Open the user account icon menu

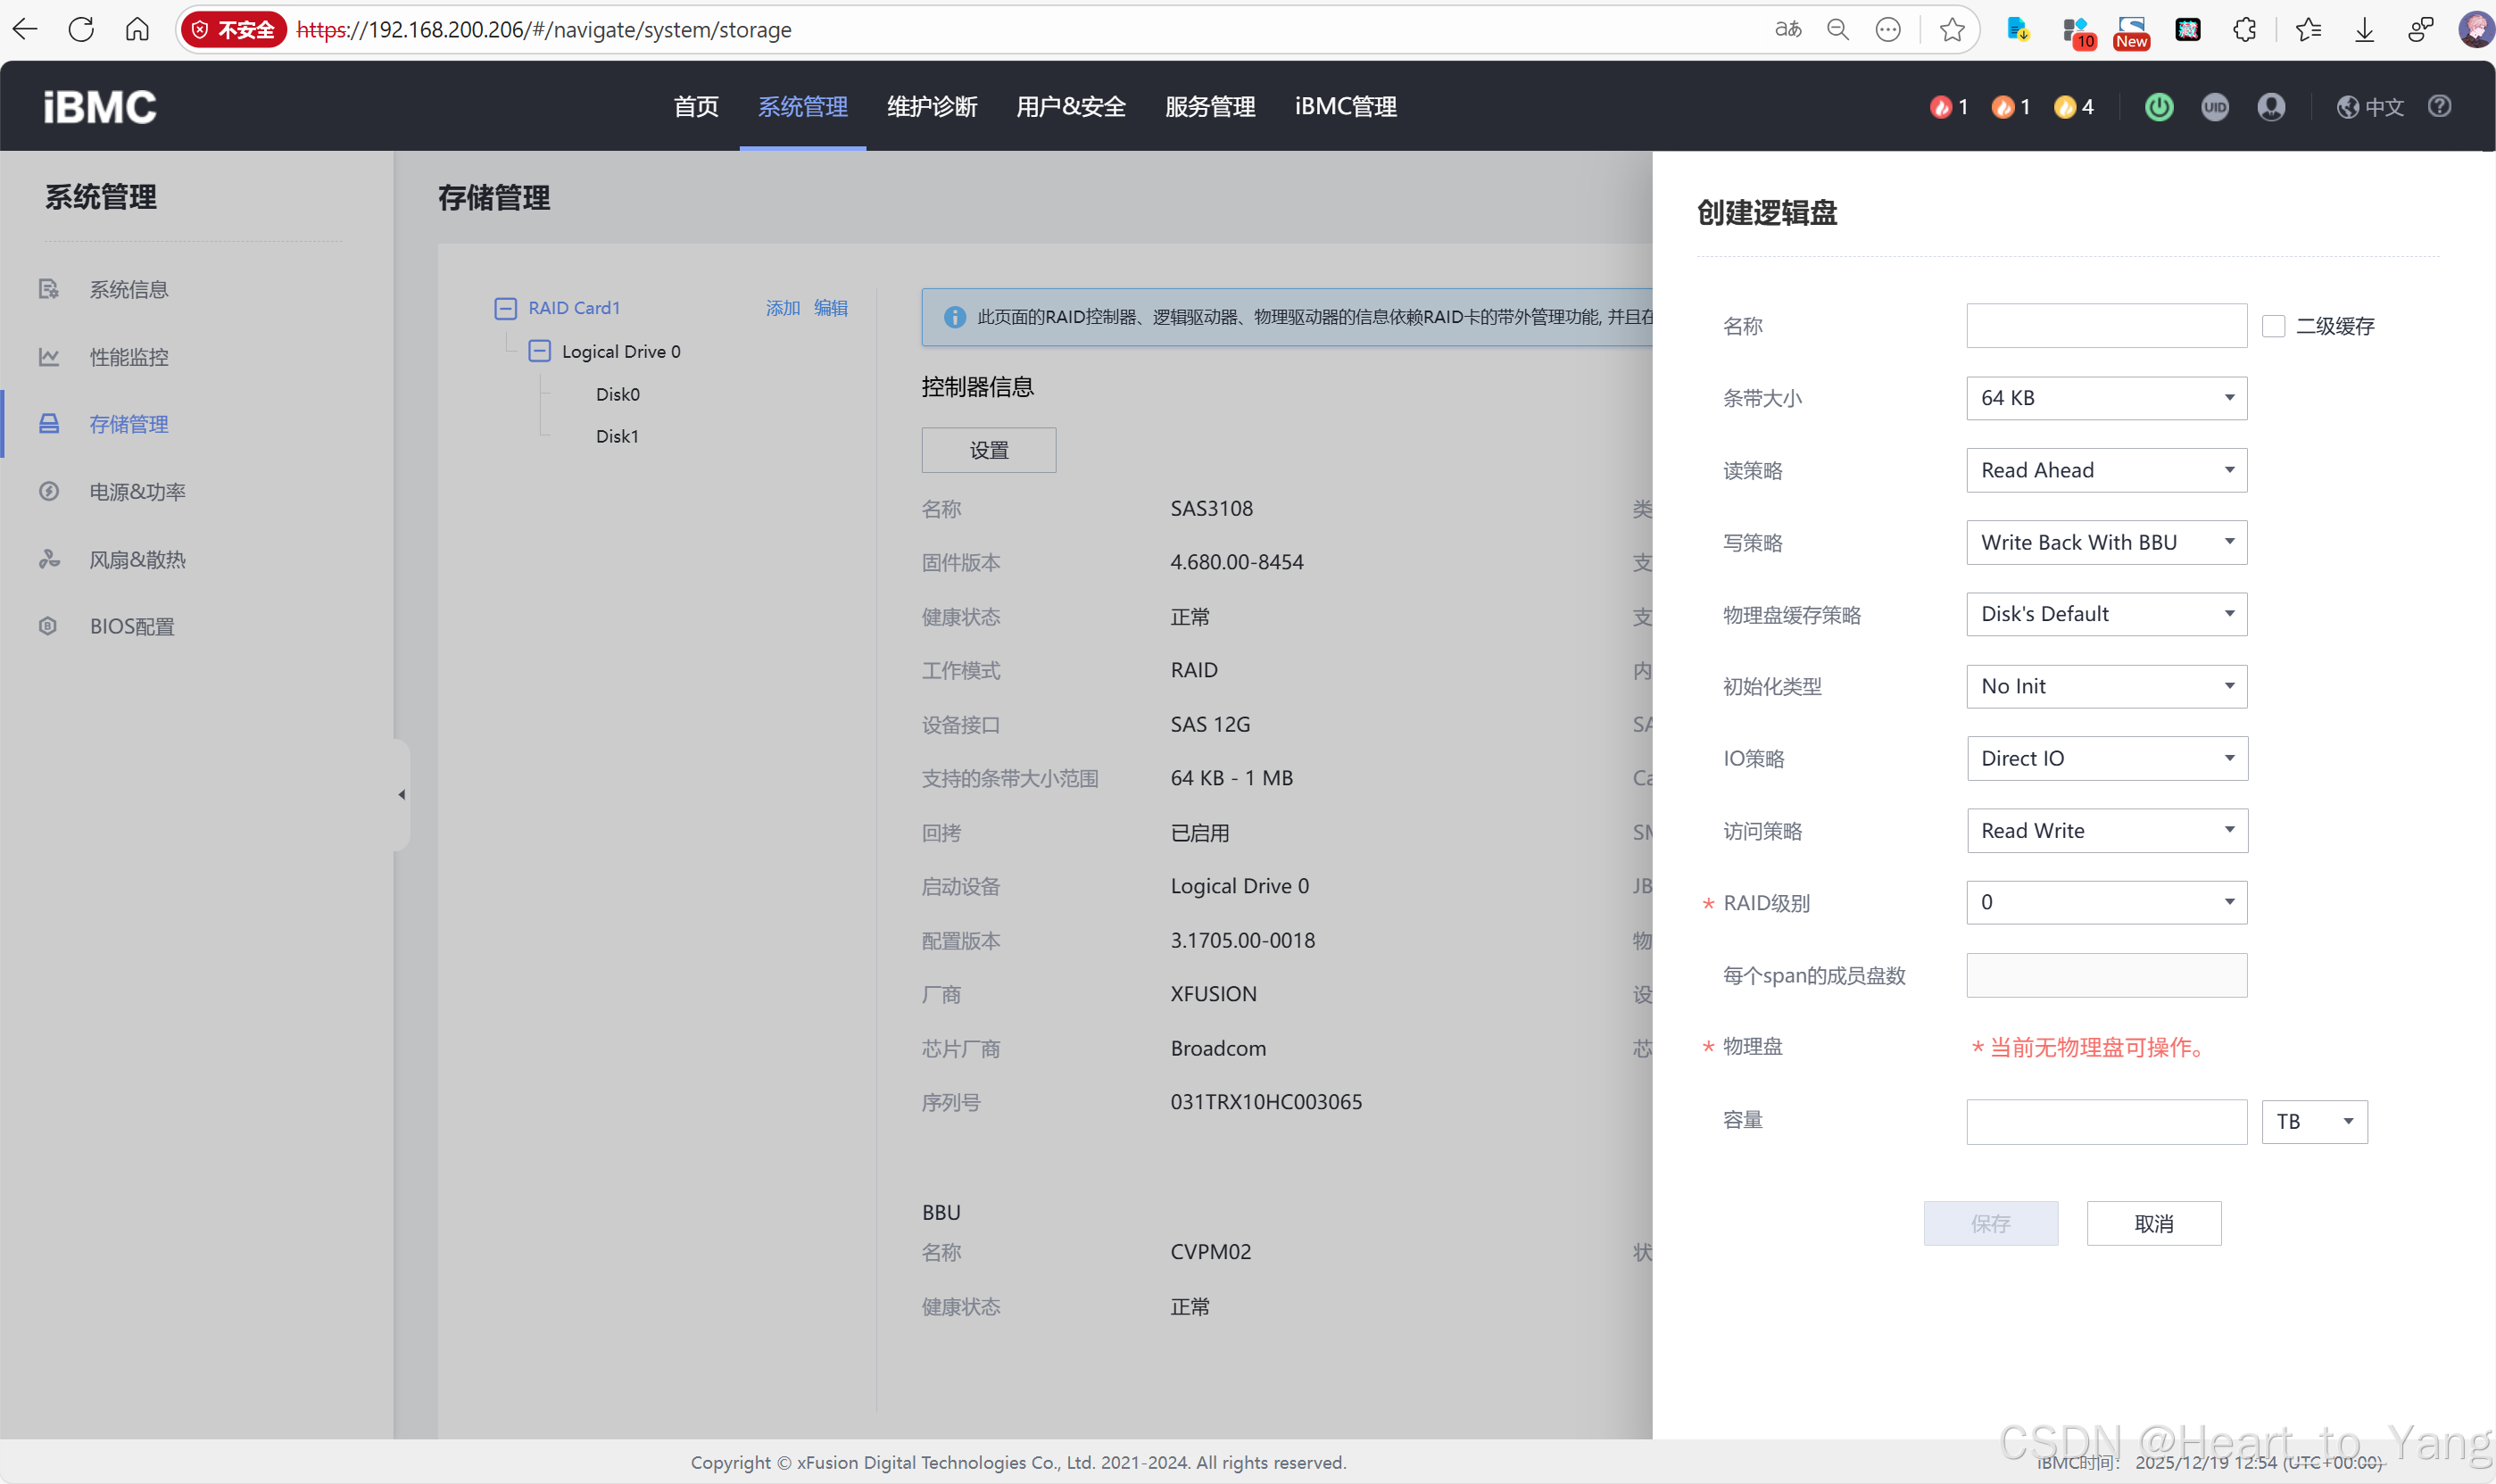[2270, 107]
